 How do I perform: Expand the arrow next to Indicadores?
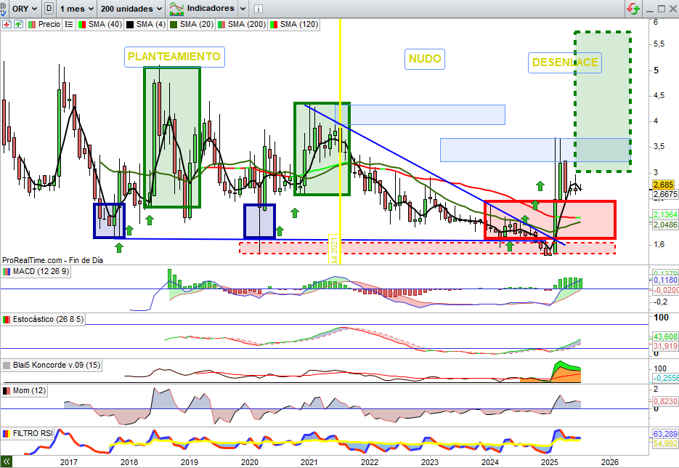click(x=243, y=9)
